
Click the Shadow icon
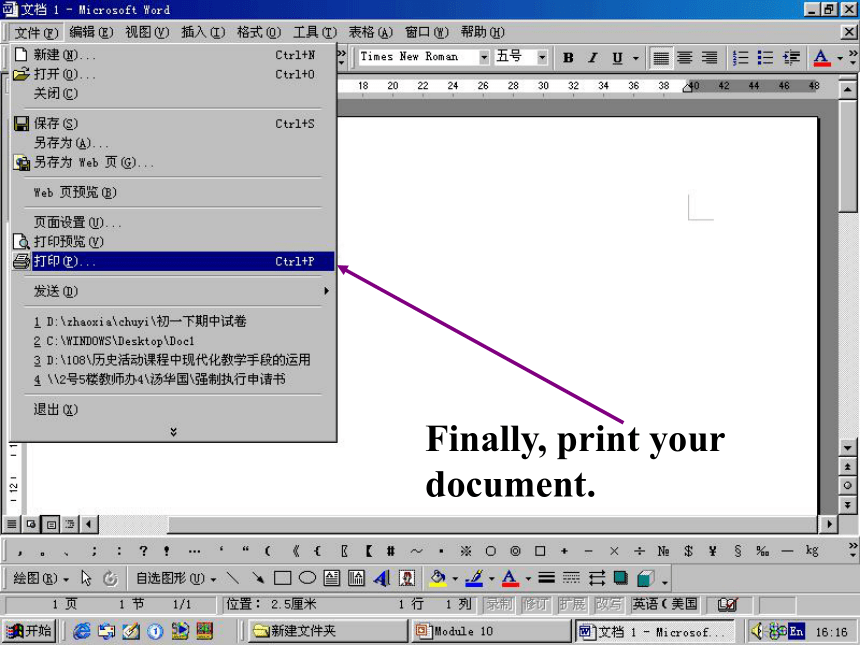621,578
